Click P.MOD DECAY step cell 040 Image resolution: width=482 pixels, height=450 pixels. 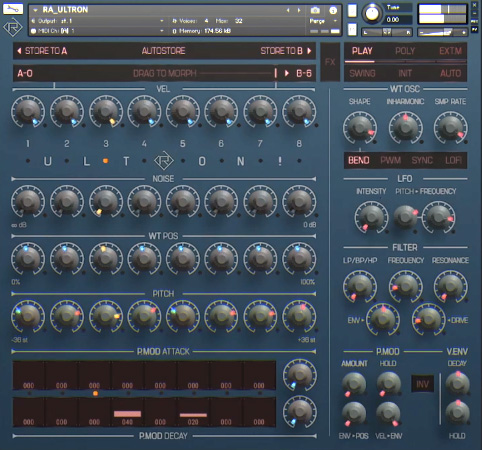127,413
